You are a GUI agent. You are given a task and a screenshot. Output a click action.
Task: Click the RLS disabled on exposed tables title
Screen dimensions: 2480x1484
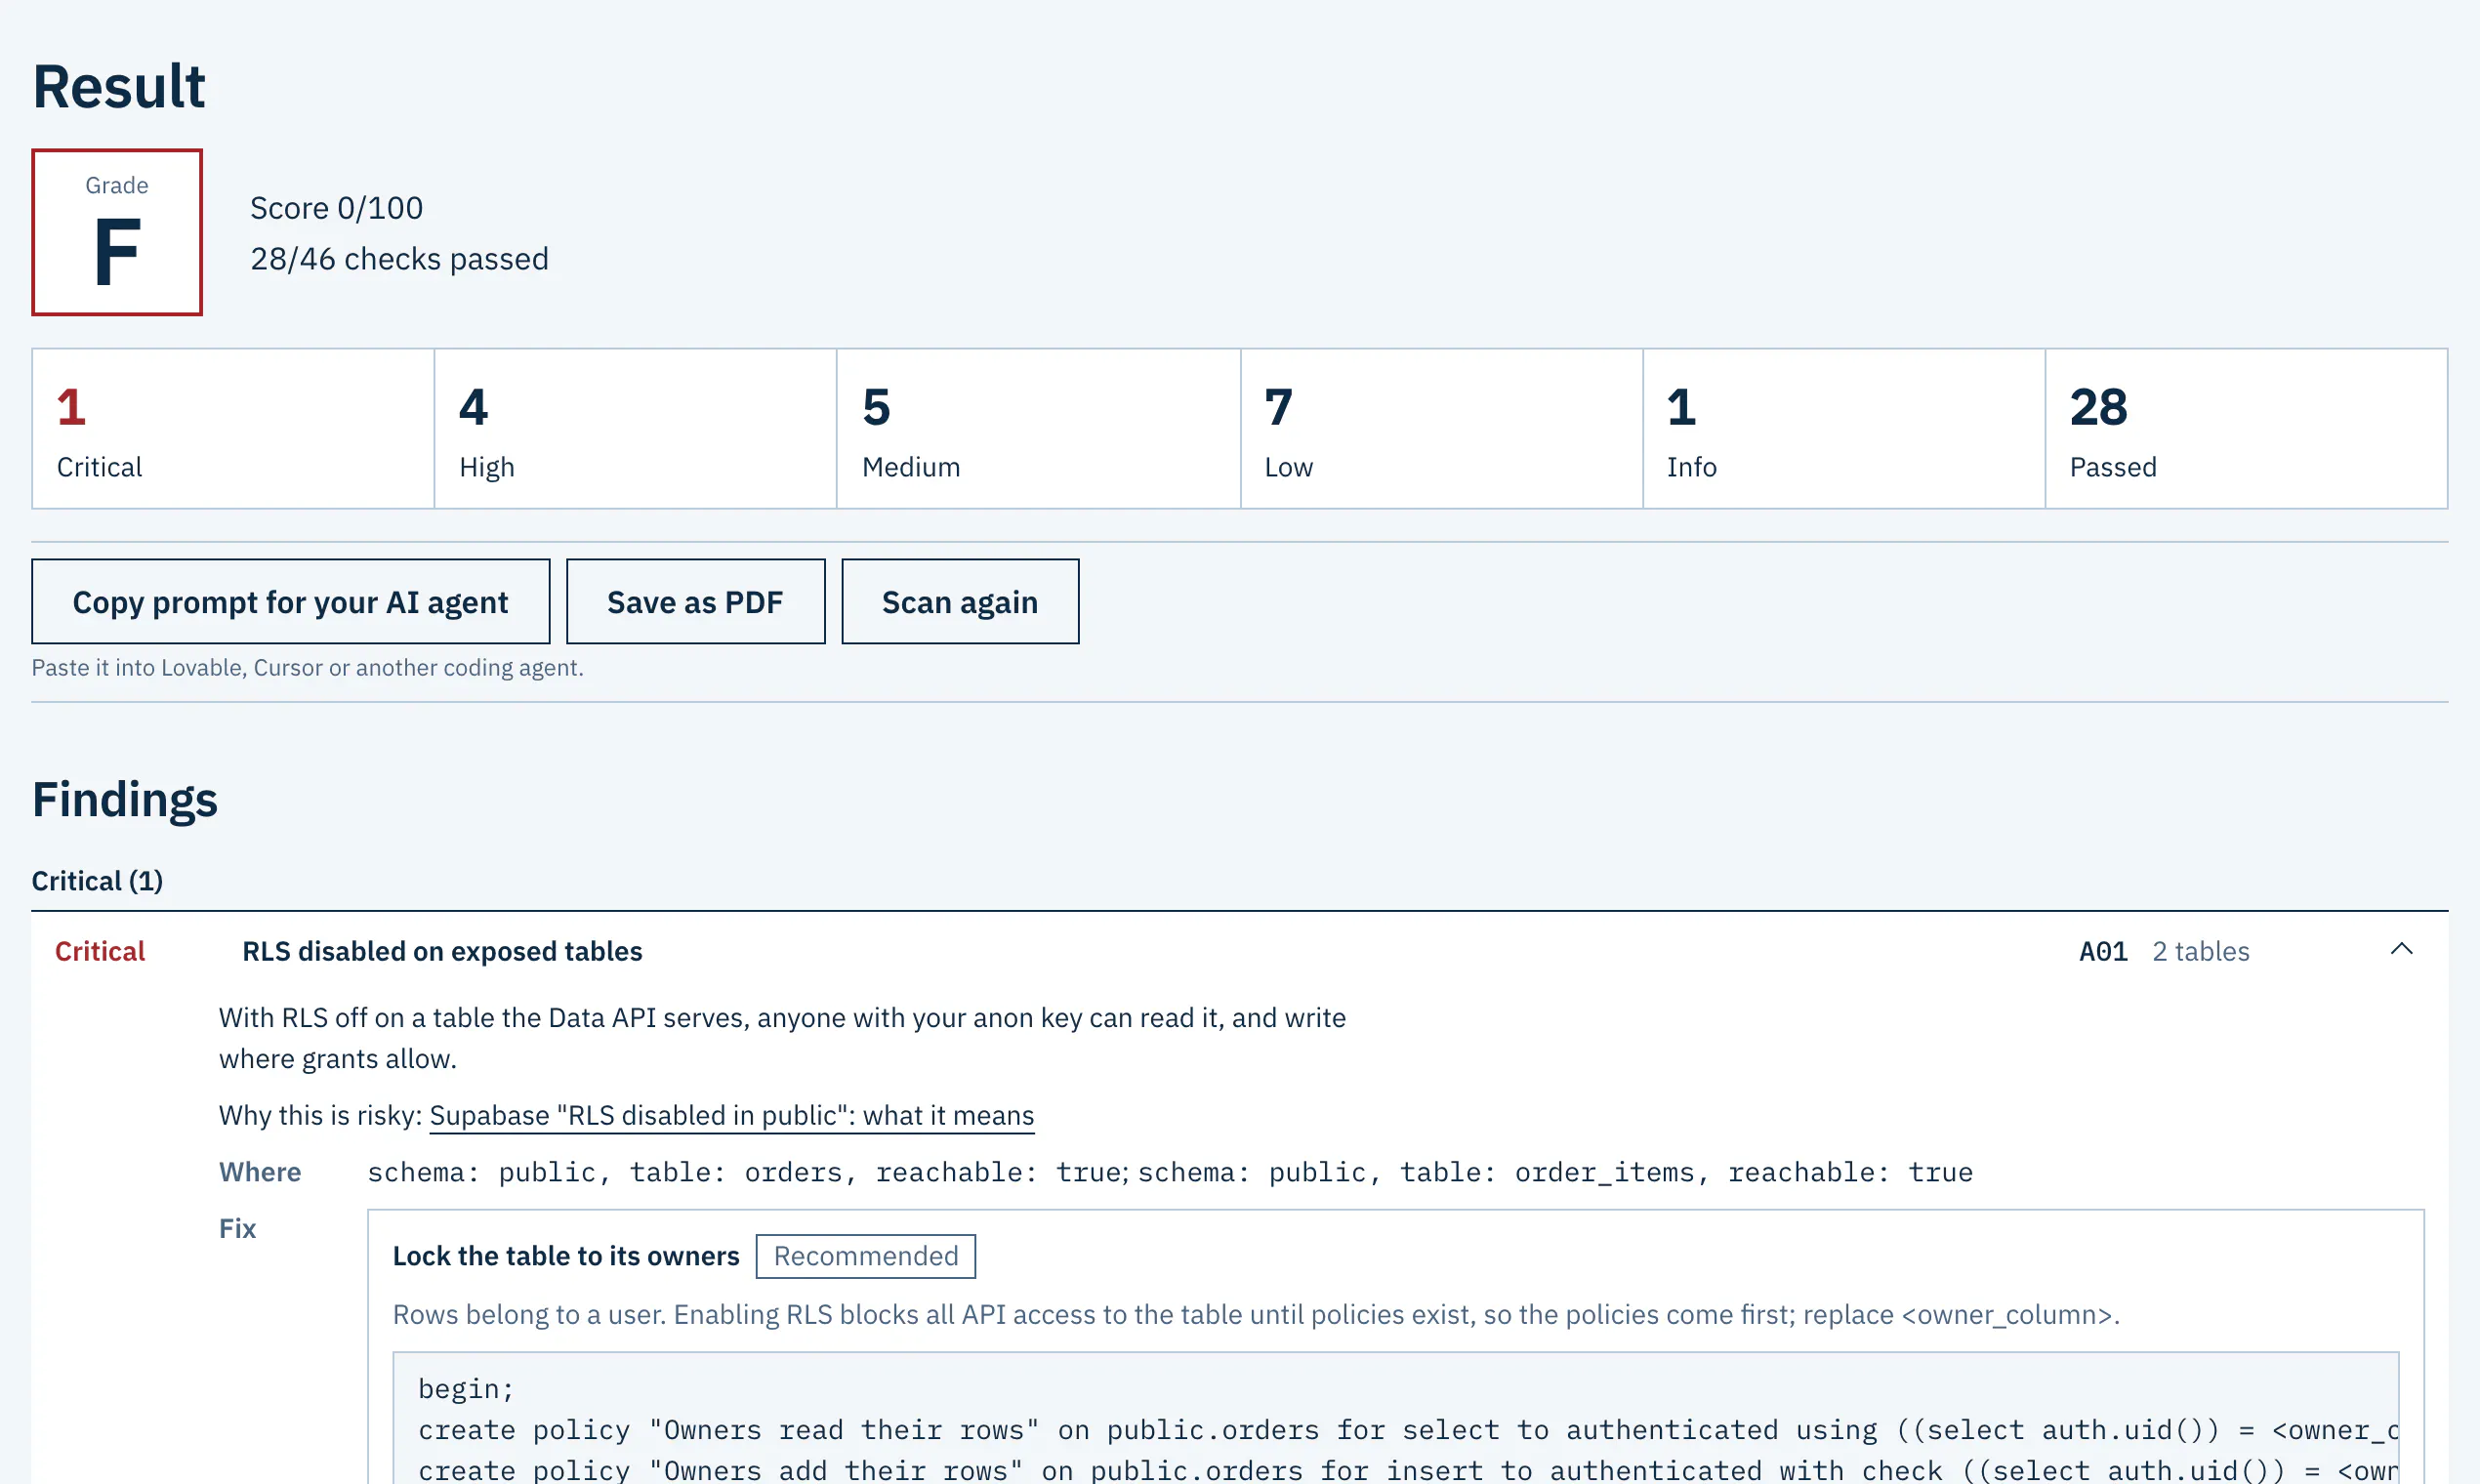[x=442, y=951]
